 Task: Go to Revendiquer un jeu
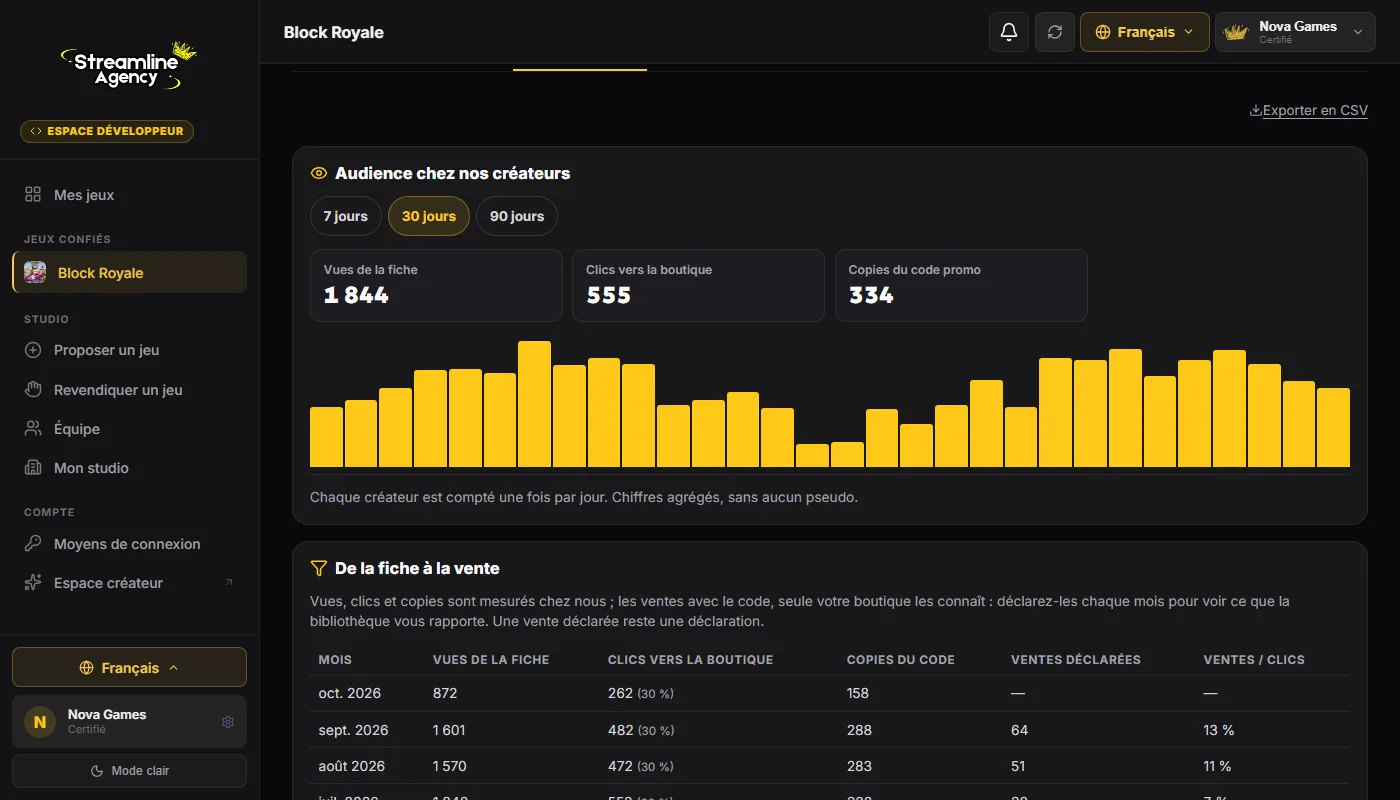pos(129,390)
